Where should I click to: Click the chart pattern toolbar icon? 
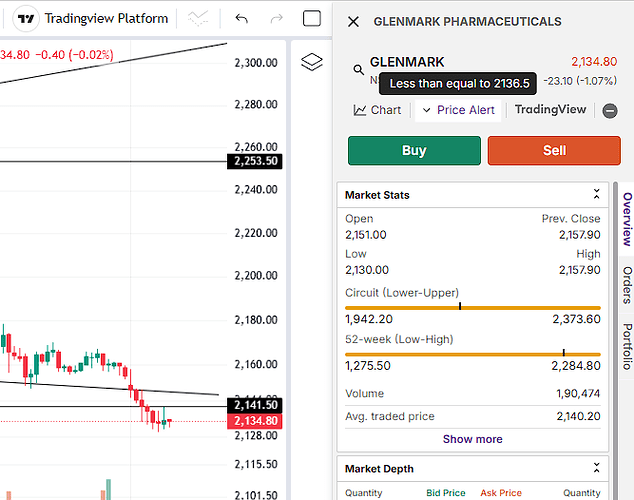click(x=198, y=19)
